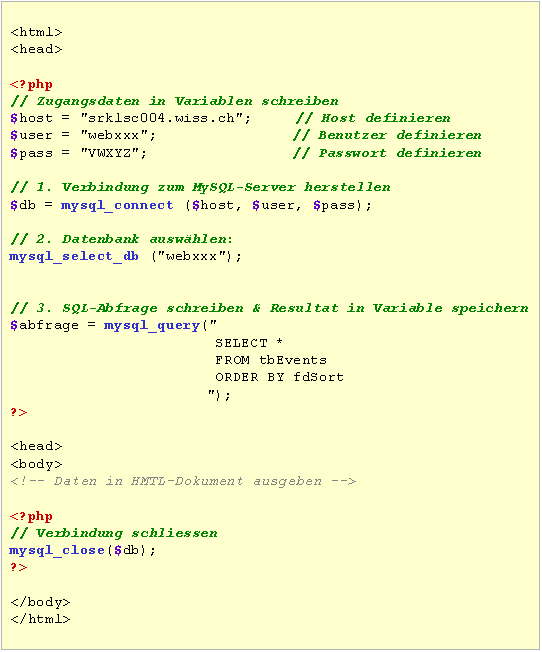542x652 pixels.
Task: Click the closing </html> tag
Action: click(40, 619)
